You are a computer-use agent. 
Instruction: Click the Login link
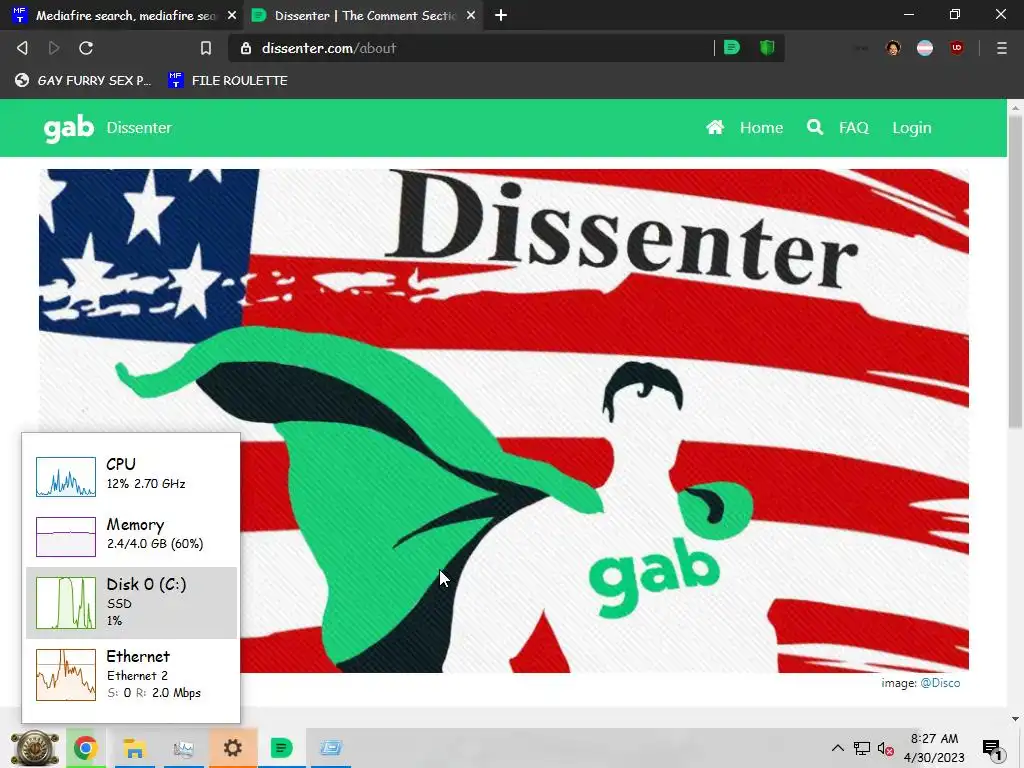click(x=912, y=127)
